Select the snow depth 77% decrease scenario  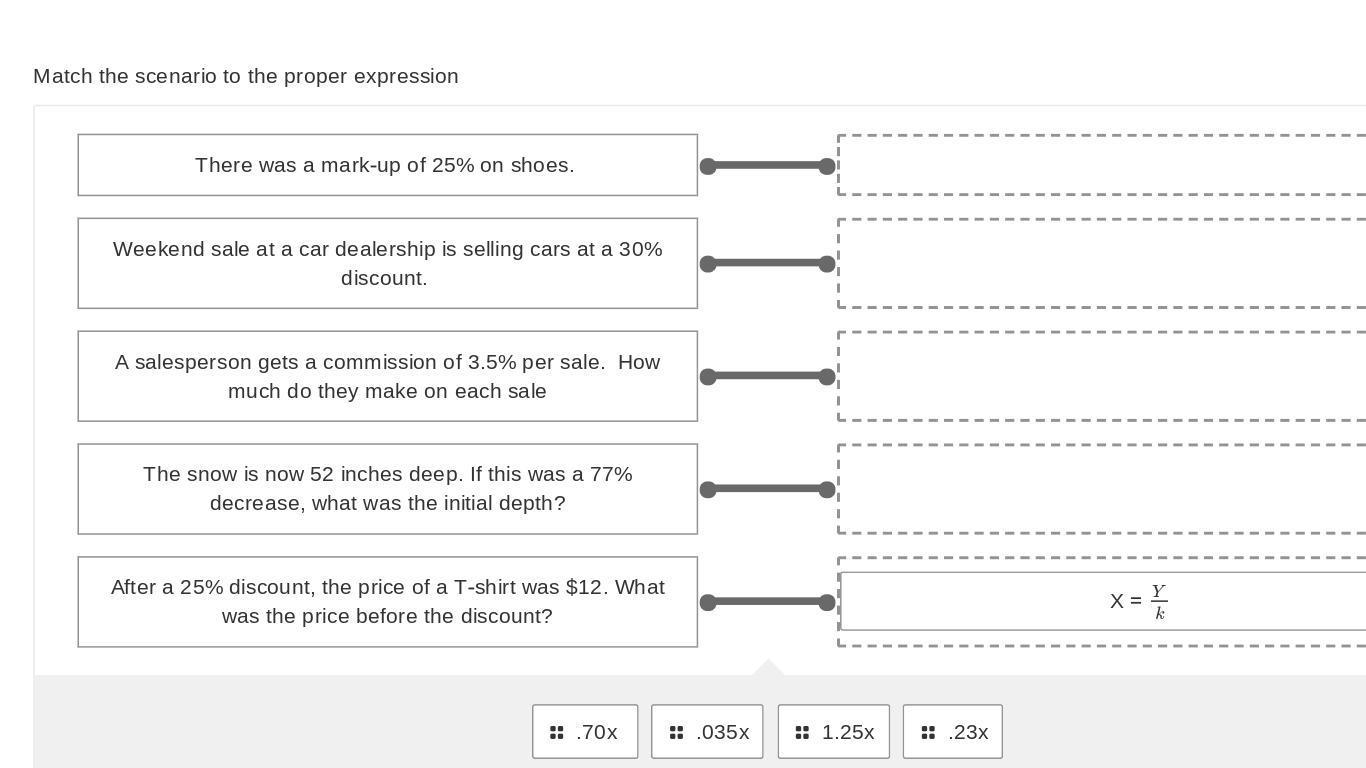[x=387, y=489]
